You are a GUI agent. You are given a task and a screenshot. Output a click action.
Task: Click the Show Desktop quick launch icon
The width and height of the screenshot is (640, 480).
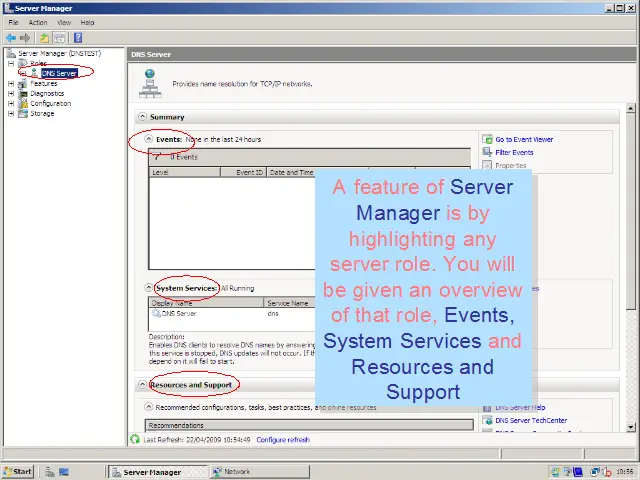tap(64, 472)
